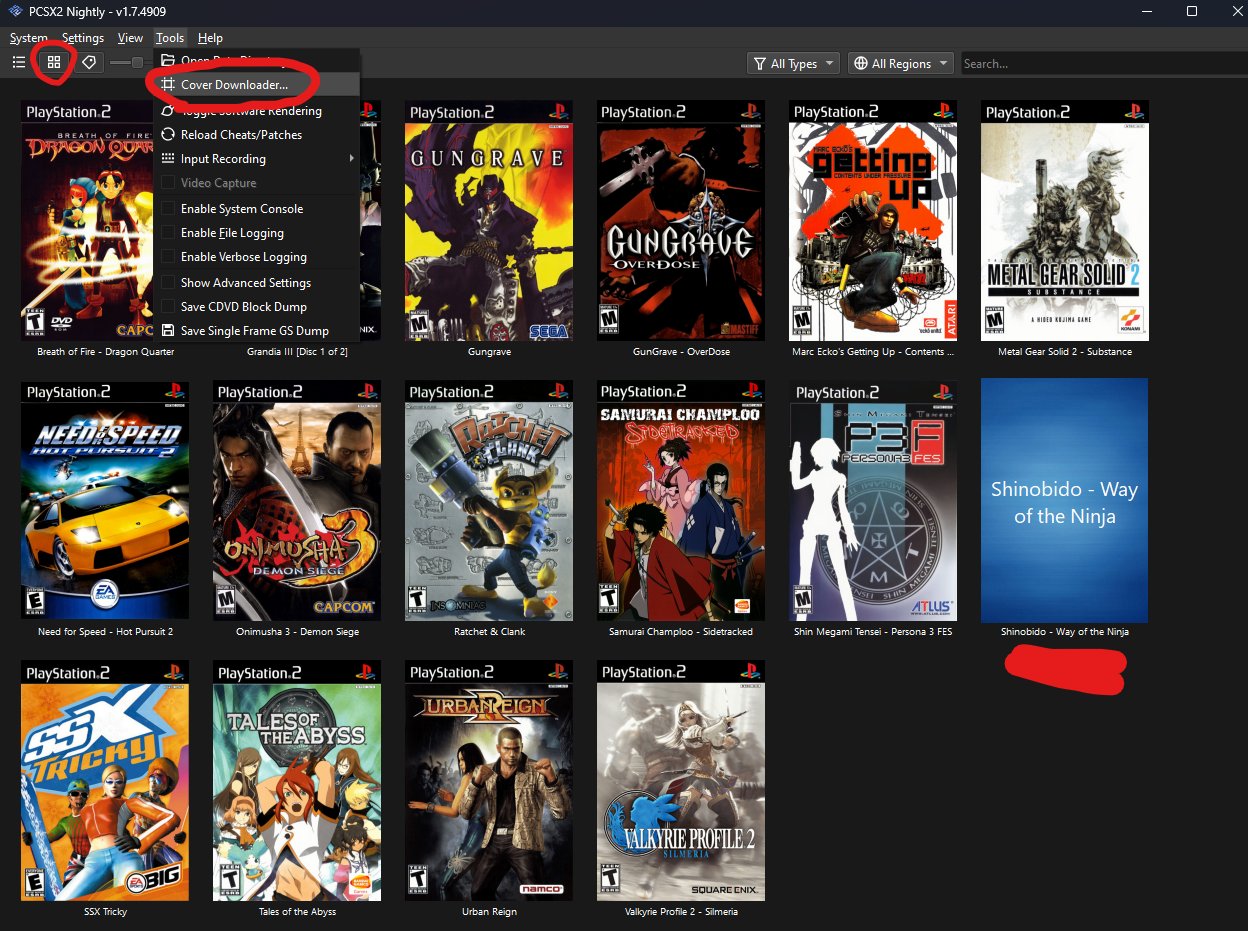Select the Ratchet & Clank cover
The height and width of the screenshot is (931, 1248).
[x=489, y=500]
